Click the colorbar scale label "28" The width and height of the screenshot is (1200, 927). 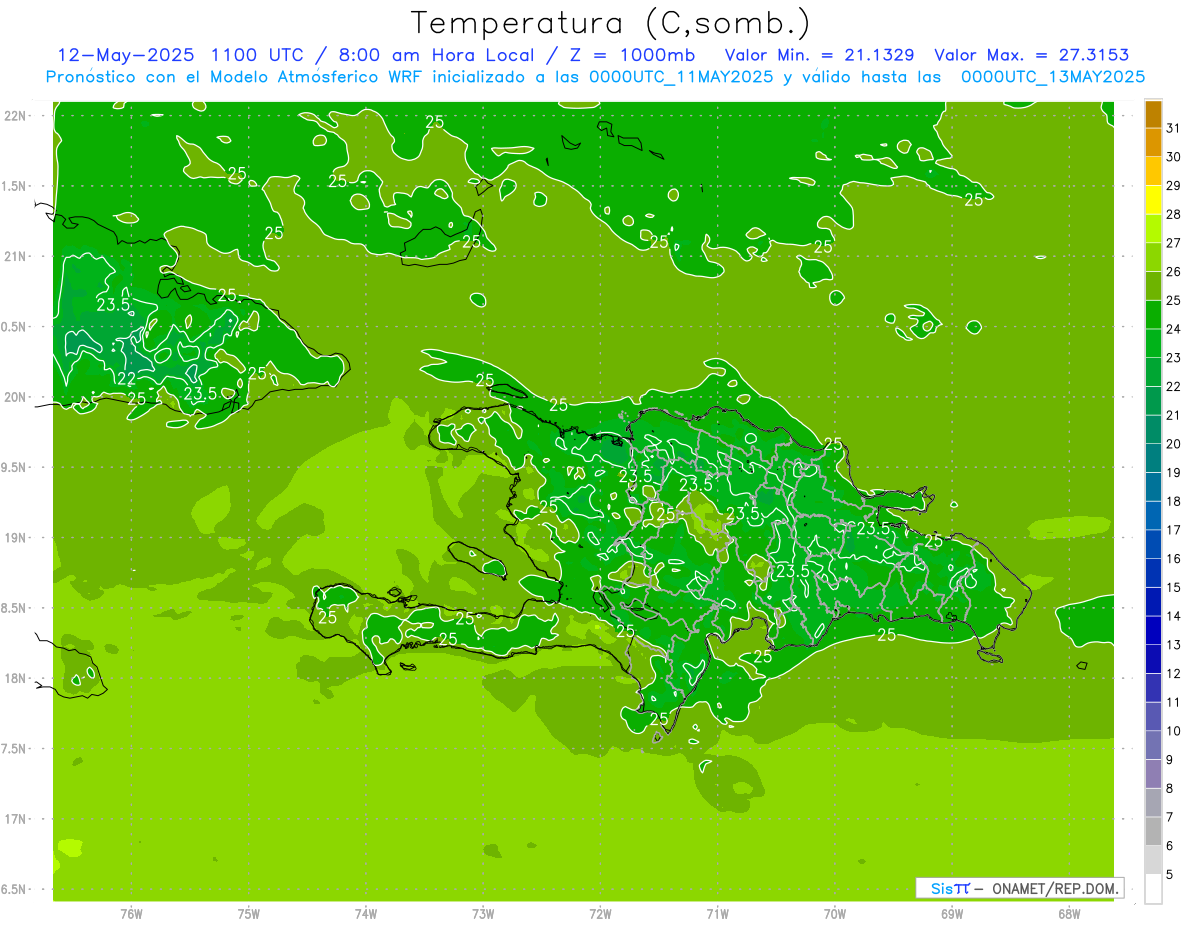tap(1173, 214)
